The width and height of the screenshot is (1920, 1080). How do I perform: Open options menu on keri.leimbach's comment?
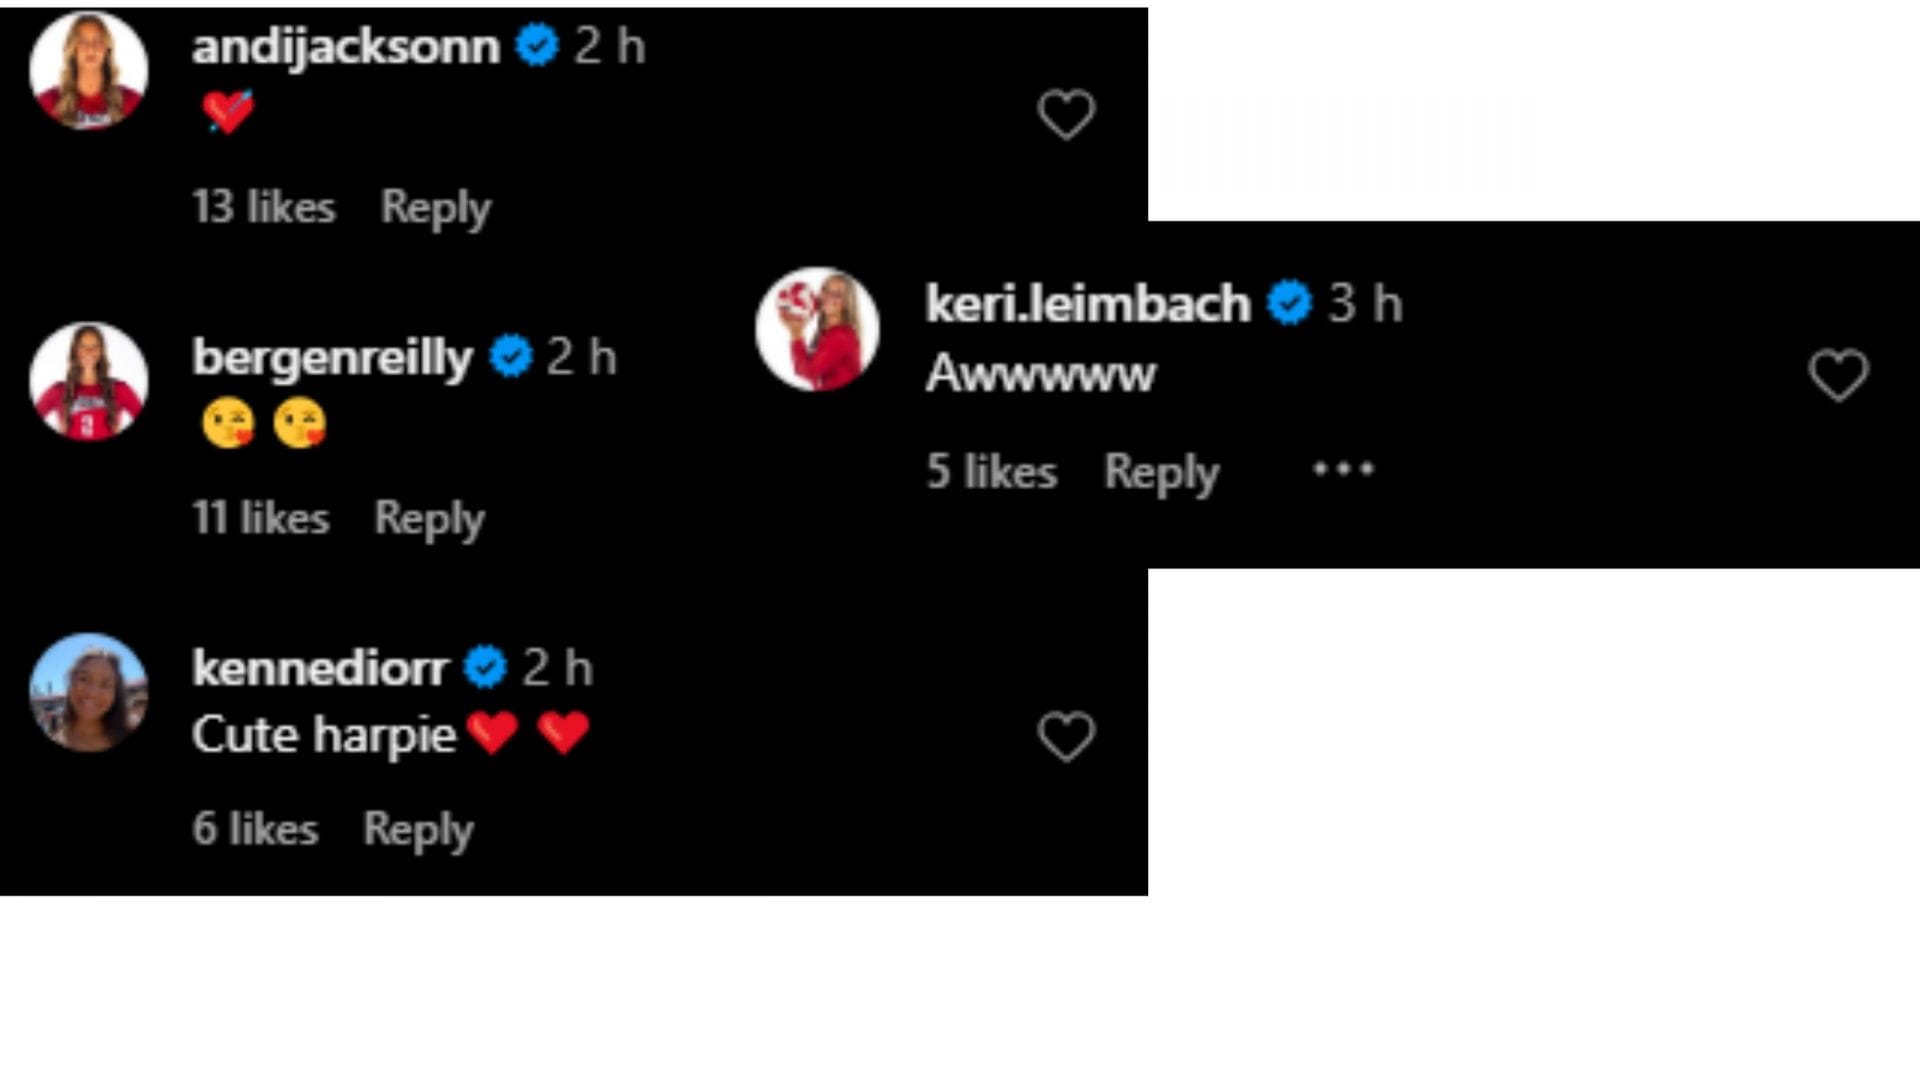(x=1345, y=468)
